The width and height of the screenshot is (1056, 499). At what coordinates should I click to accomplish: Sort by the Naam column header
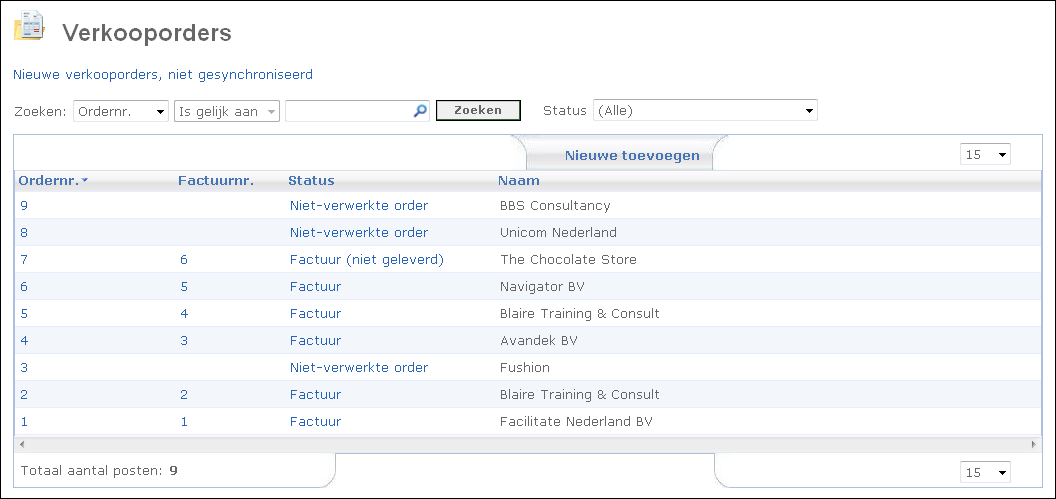pos(519,180)
